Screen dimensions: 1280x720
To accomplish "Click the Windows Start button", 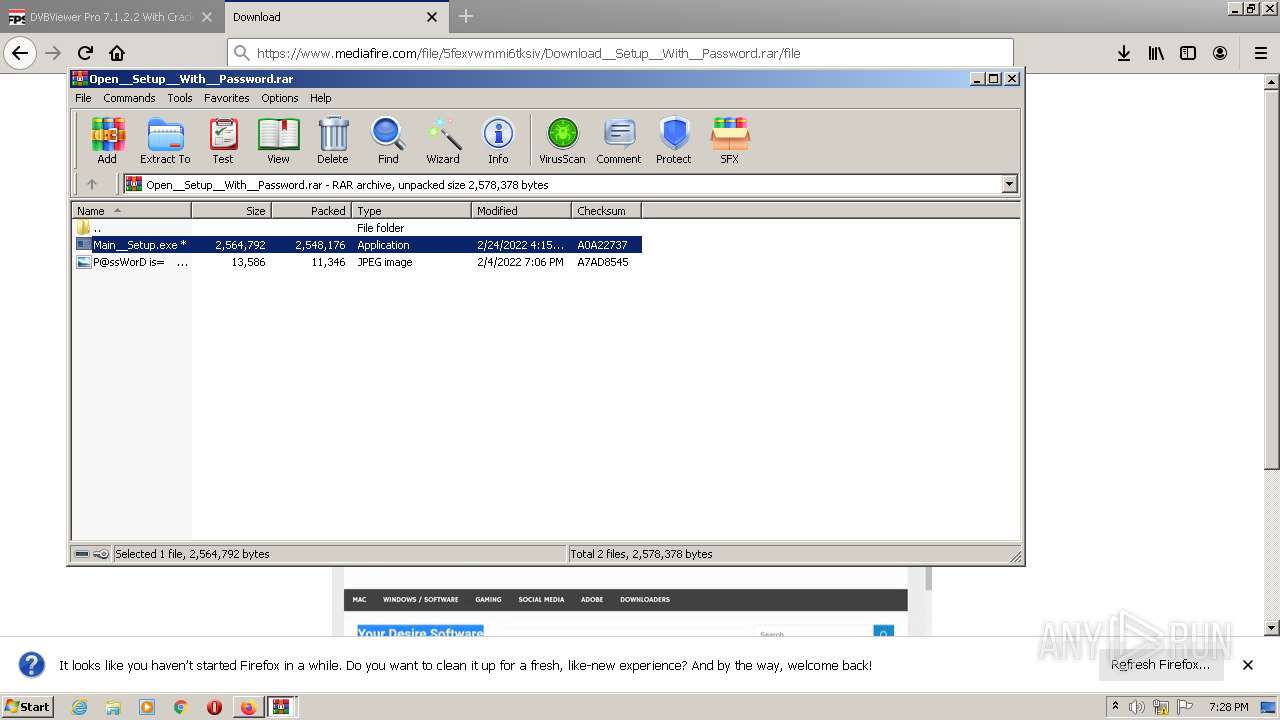I will 28,706.
